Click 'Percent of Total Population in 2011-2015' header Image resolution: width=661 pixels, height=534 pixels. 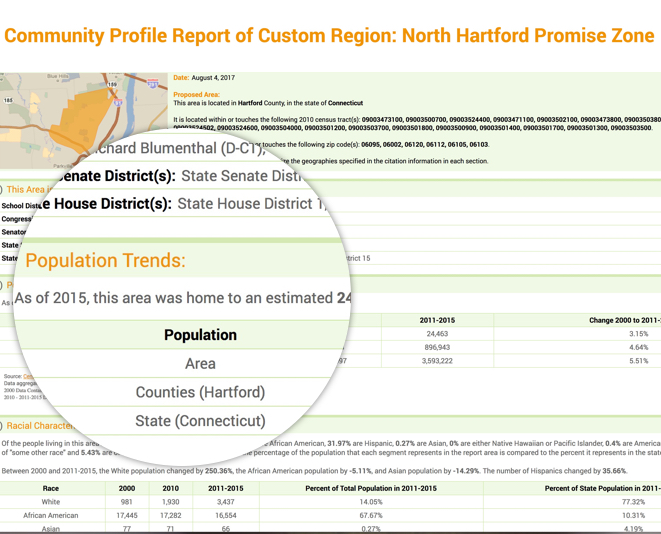click(371, 488)
